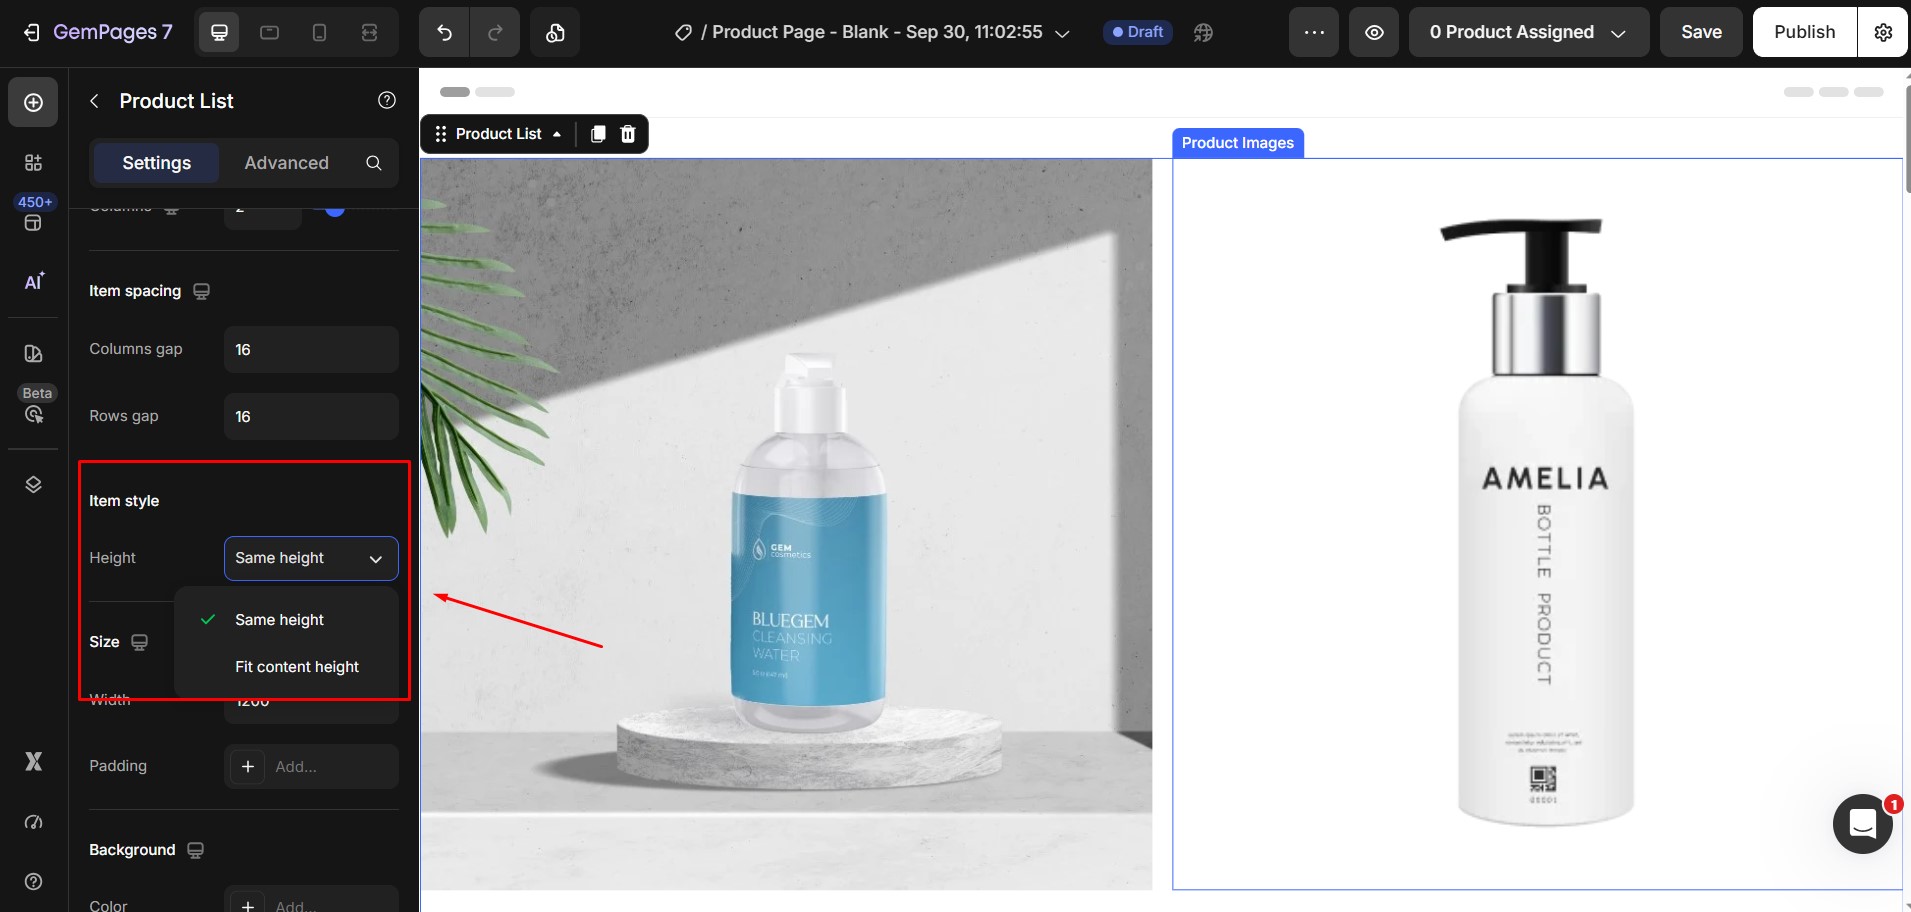The width and height of the screenshot is (1911, 912).
Task: Switch to the Advanced tab
Action: [x=286, y=163]
